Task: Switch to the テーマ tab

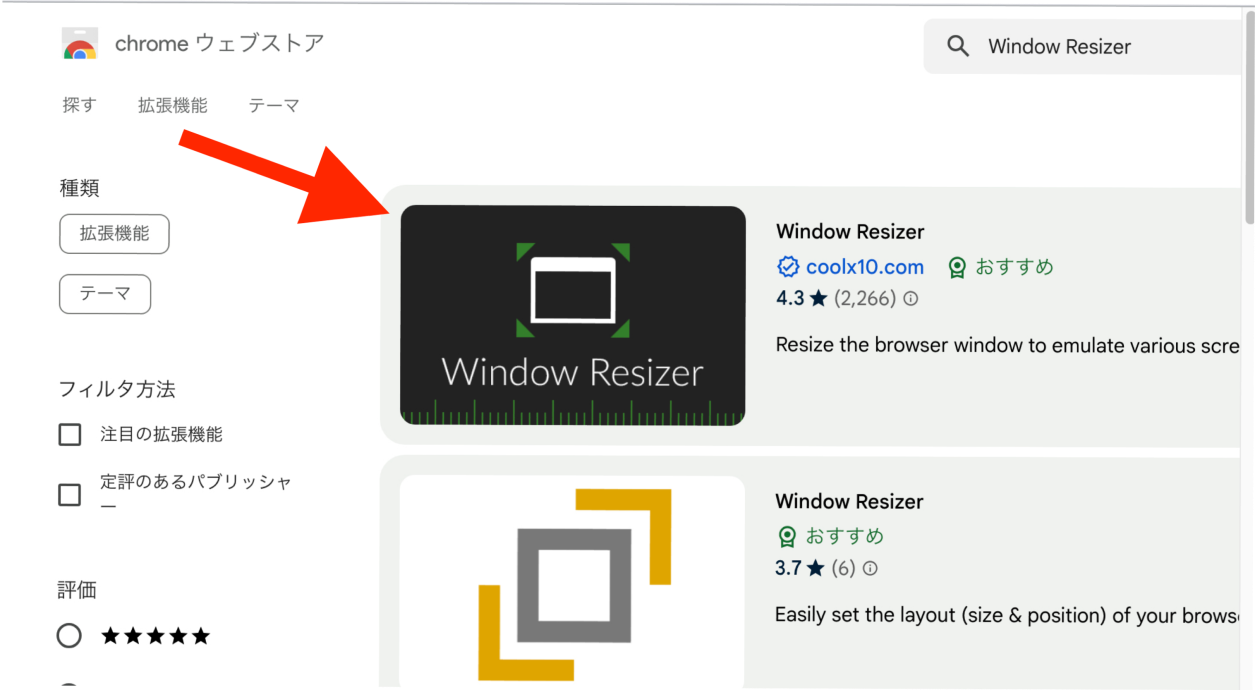Action: click(274, 105)
